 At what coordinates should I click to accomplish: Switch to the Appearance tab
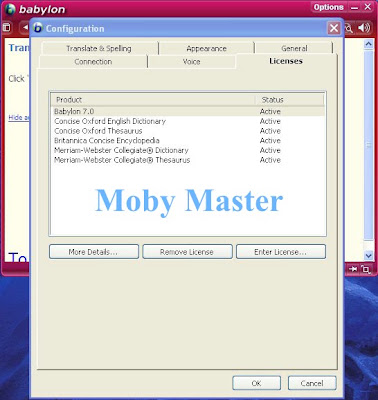[206, 48]
